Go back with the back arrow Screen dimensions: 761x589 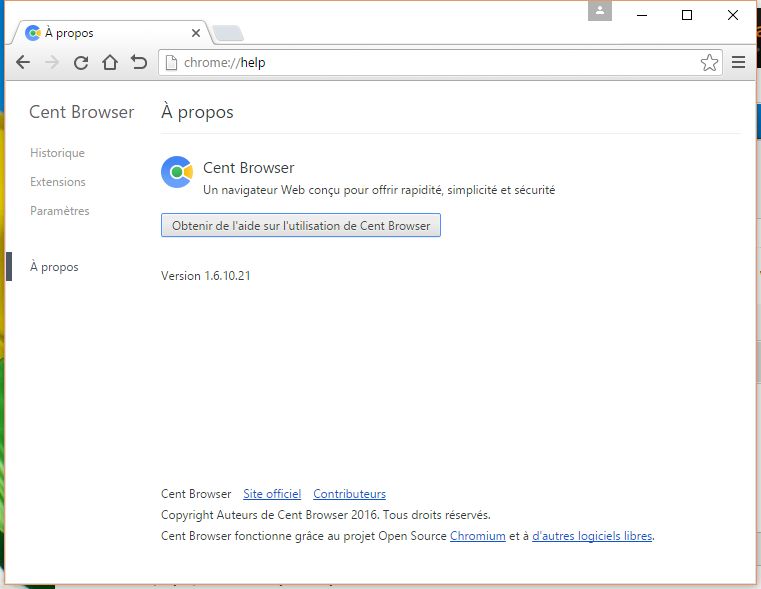23,62
